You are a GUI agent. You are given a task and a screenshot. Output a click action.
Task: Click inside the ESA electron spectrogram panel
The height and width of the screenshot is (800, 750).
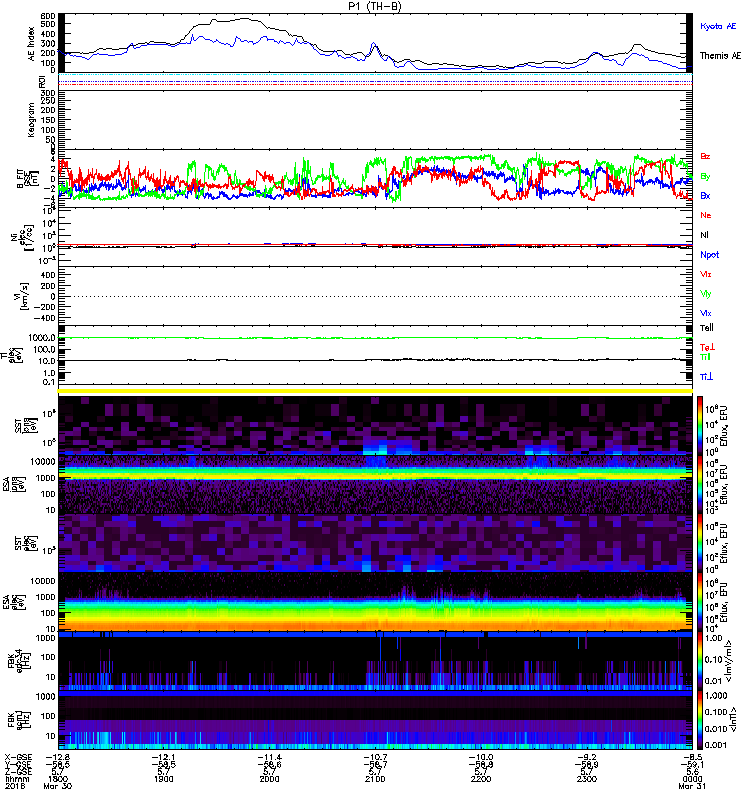(x=375, y=602)
